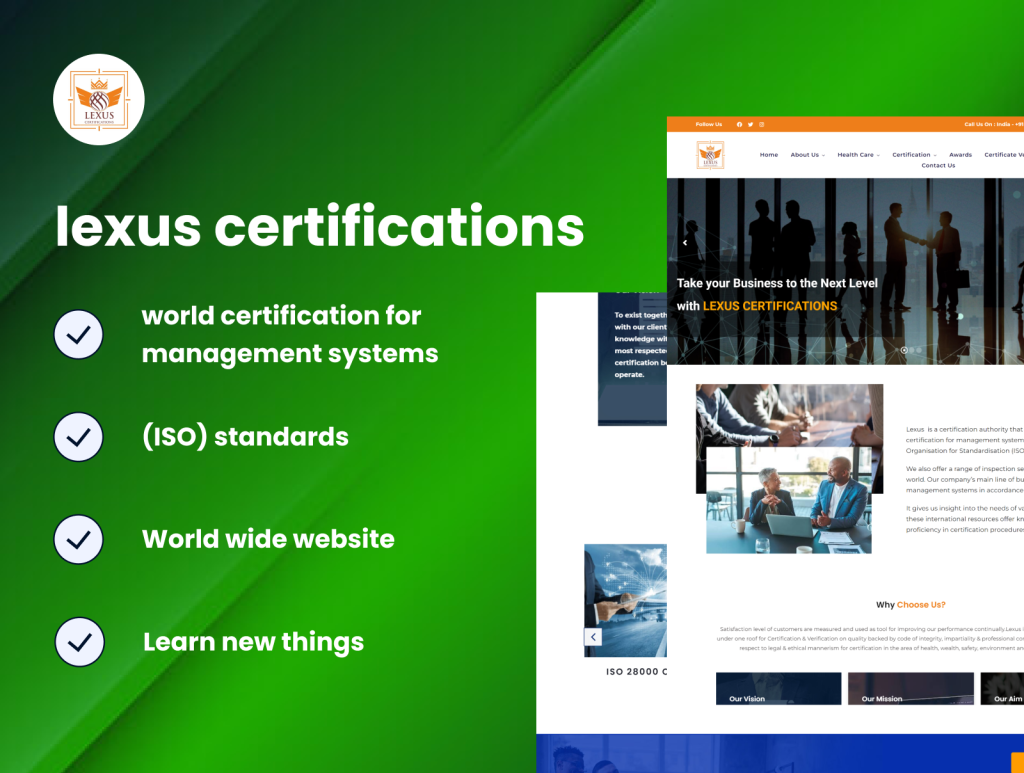This screenshot has width=1024, height=773.
Task: Click the 'Lexus is a certification authority' paragraph
Action: click(x=965, y=440)
